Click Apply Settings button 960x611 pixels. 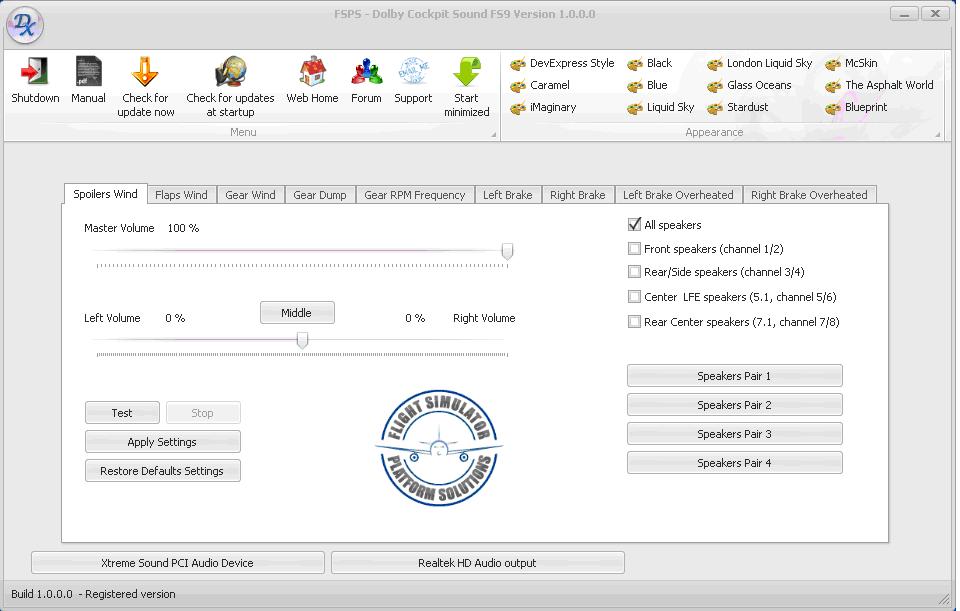point(162,442)
